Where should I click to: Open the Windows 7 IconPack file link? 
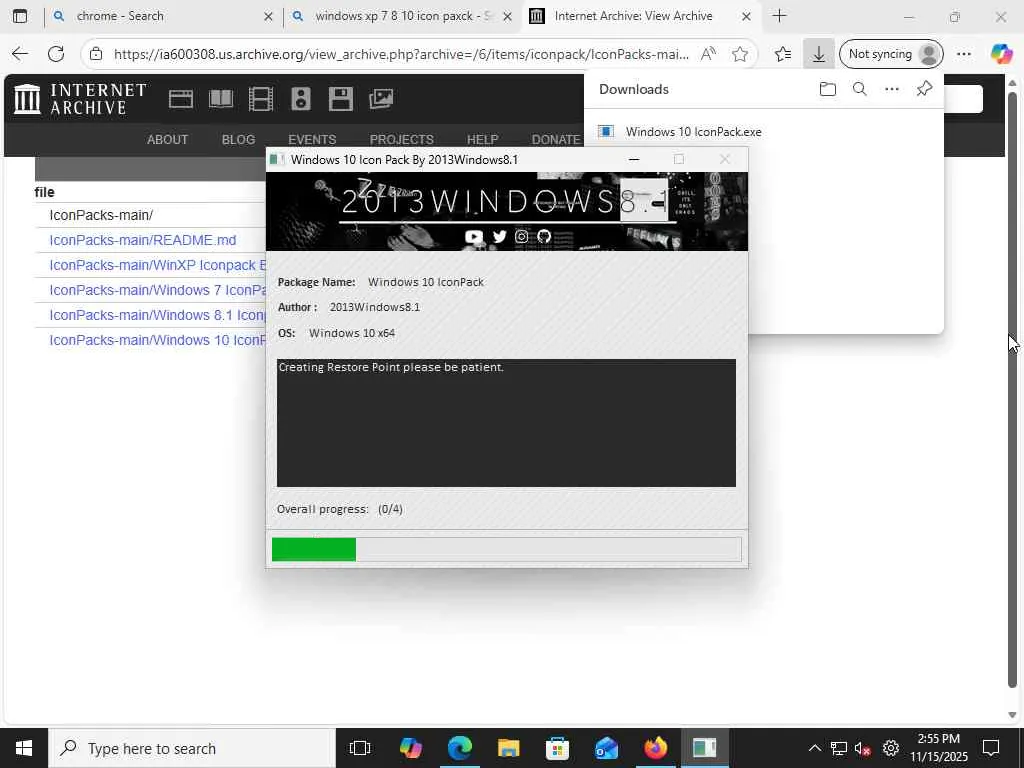(157, 290)
